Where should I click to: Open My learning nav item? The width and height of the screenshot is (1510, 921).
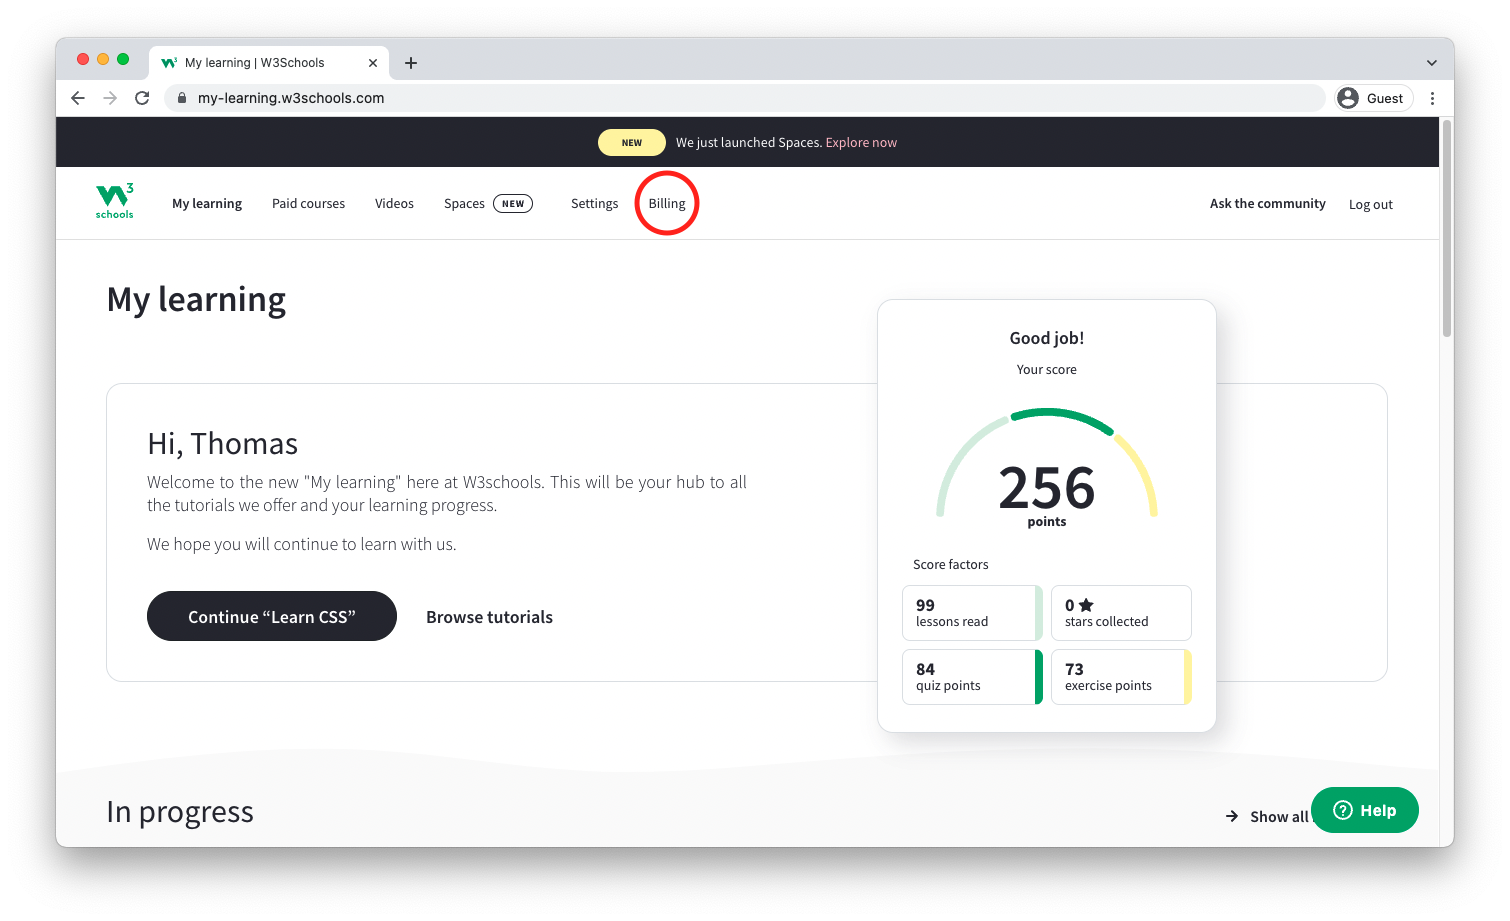207,204
